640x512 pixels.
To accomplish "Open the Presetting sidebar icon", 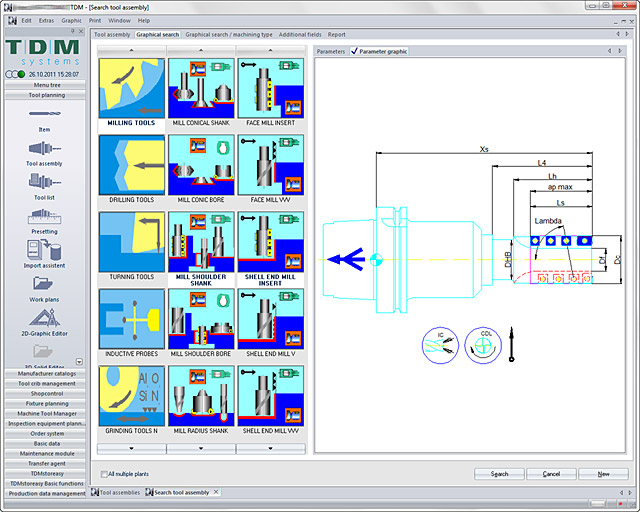I will [x=44, y=216].
